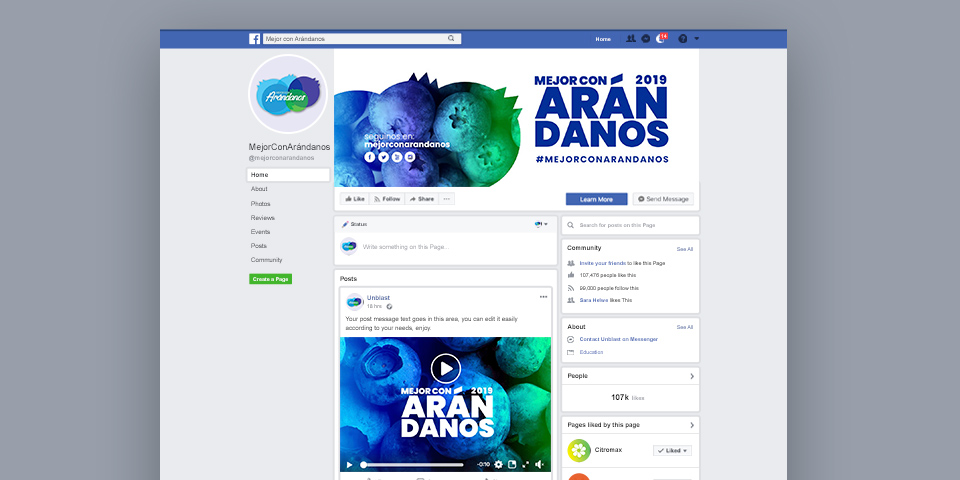Click the green Create a Page button
The height and width of the screenshot is (480, 960).
coord(271,279)
